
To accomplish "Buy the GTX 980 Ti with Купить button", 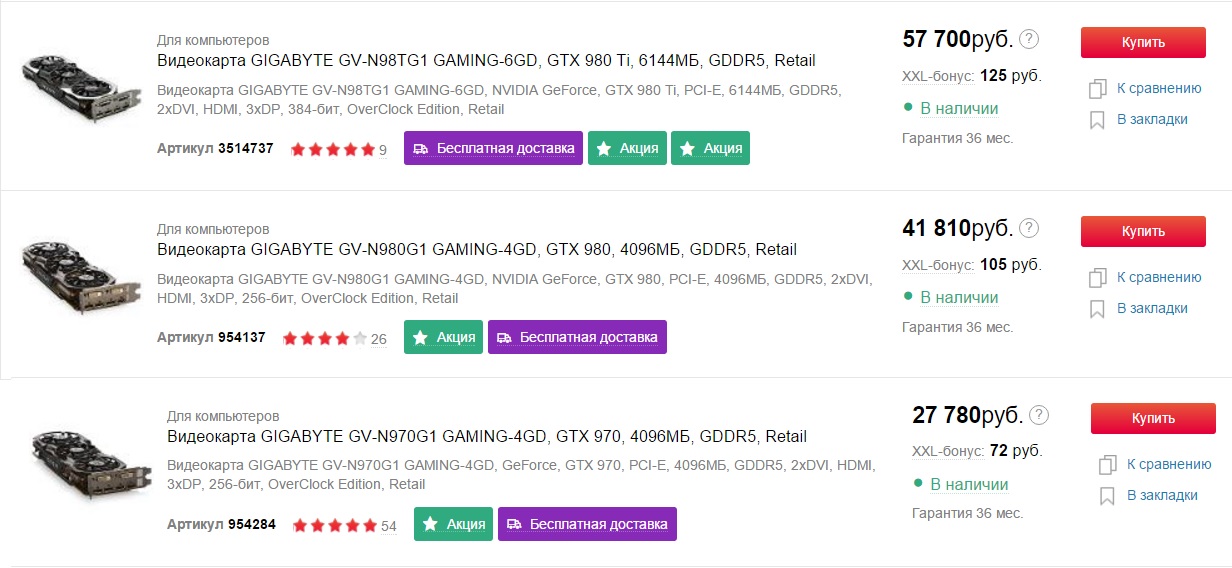I will pyautogui.click(x=1143, y=42).
